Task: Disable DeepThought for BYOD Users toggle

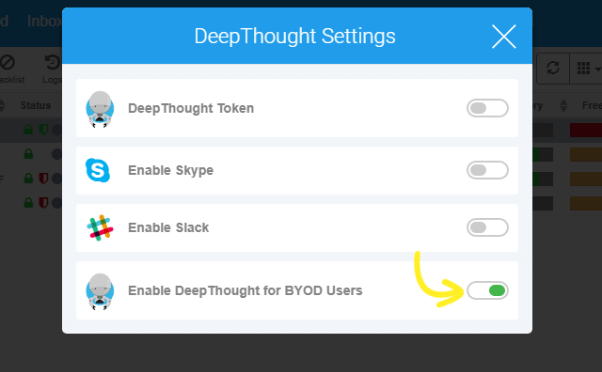Action: point(488,291)
